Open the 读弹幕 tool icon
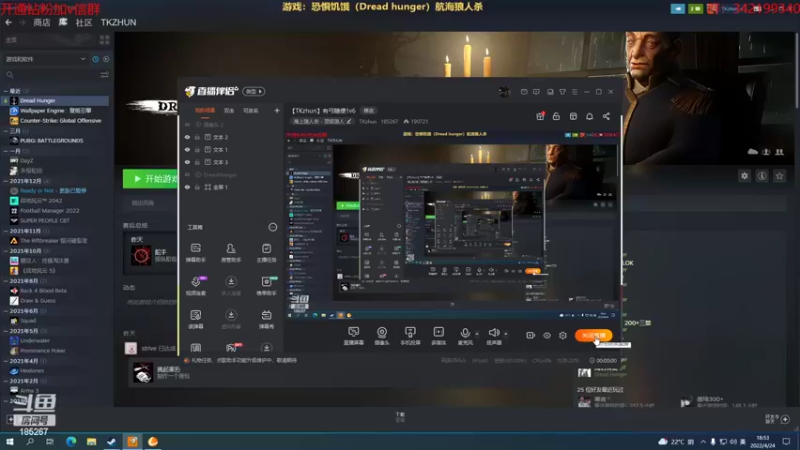Screen dimensions: 800x450 196,319
